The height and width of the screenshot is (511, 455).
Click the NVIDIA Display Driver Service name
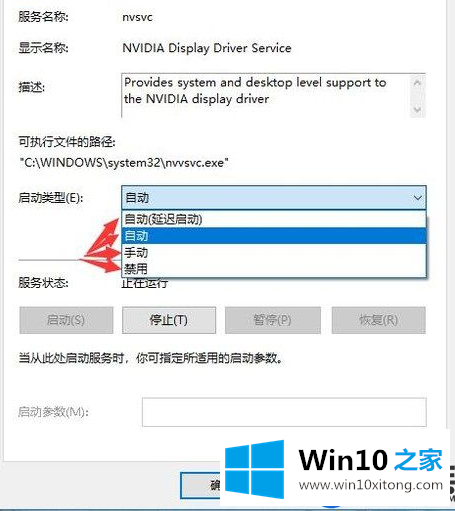point(207,48)
